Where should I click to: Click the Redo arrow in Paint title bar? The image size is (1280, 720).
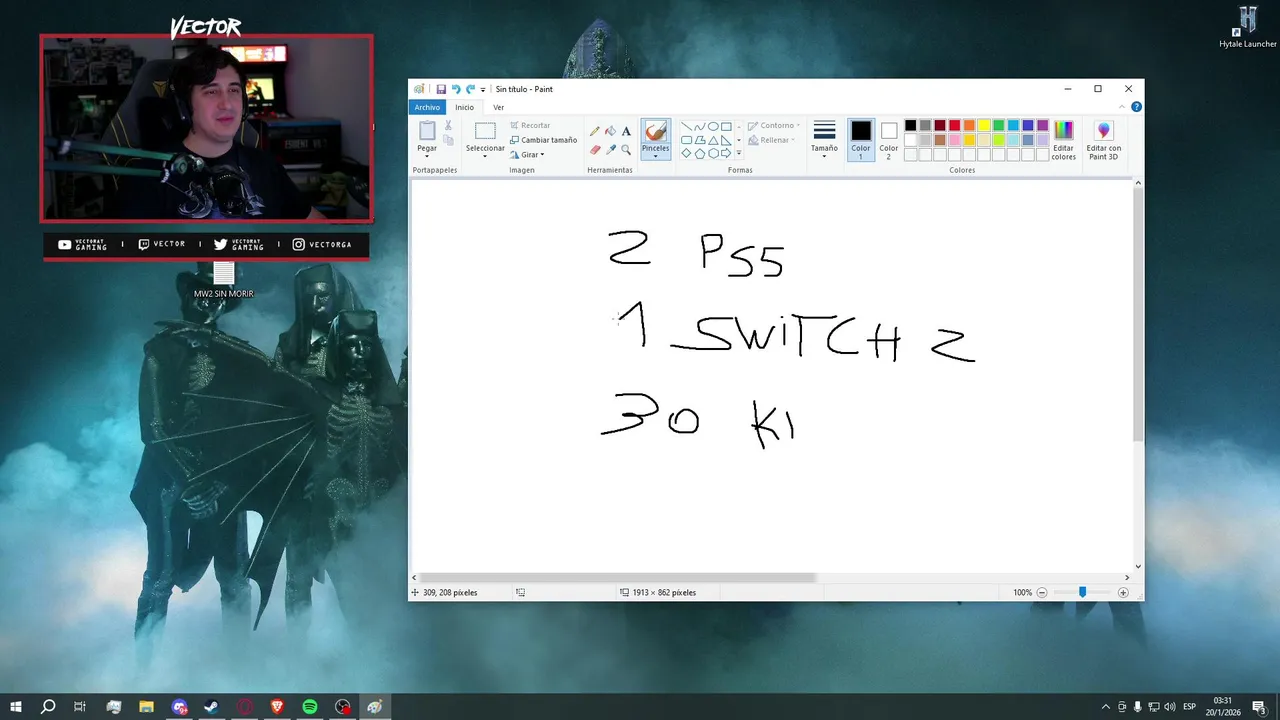[470, 89]
